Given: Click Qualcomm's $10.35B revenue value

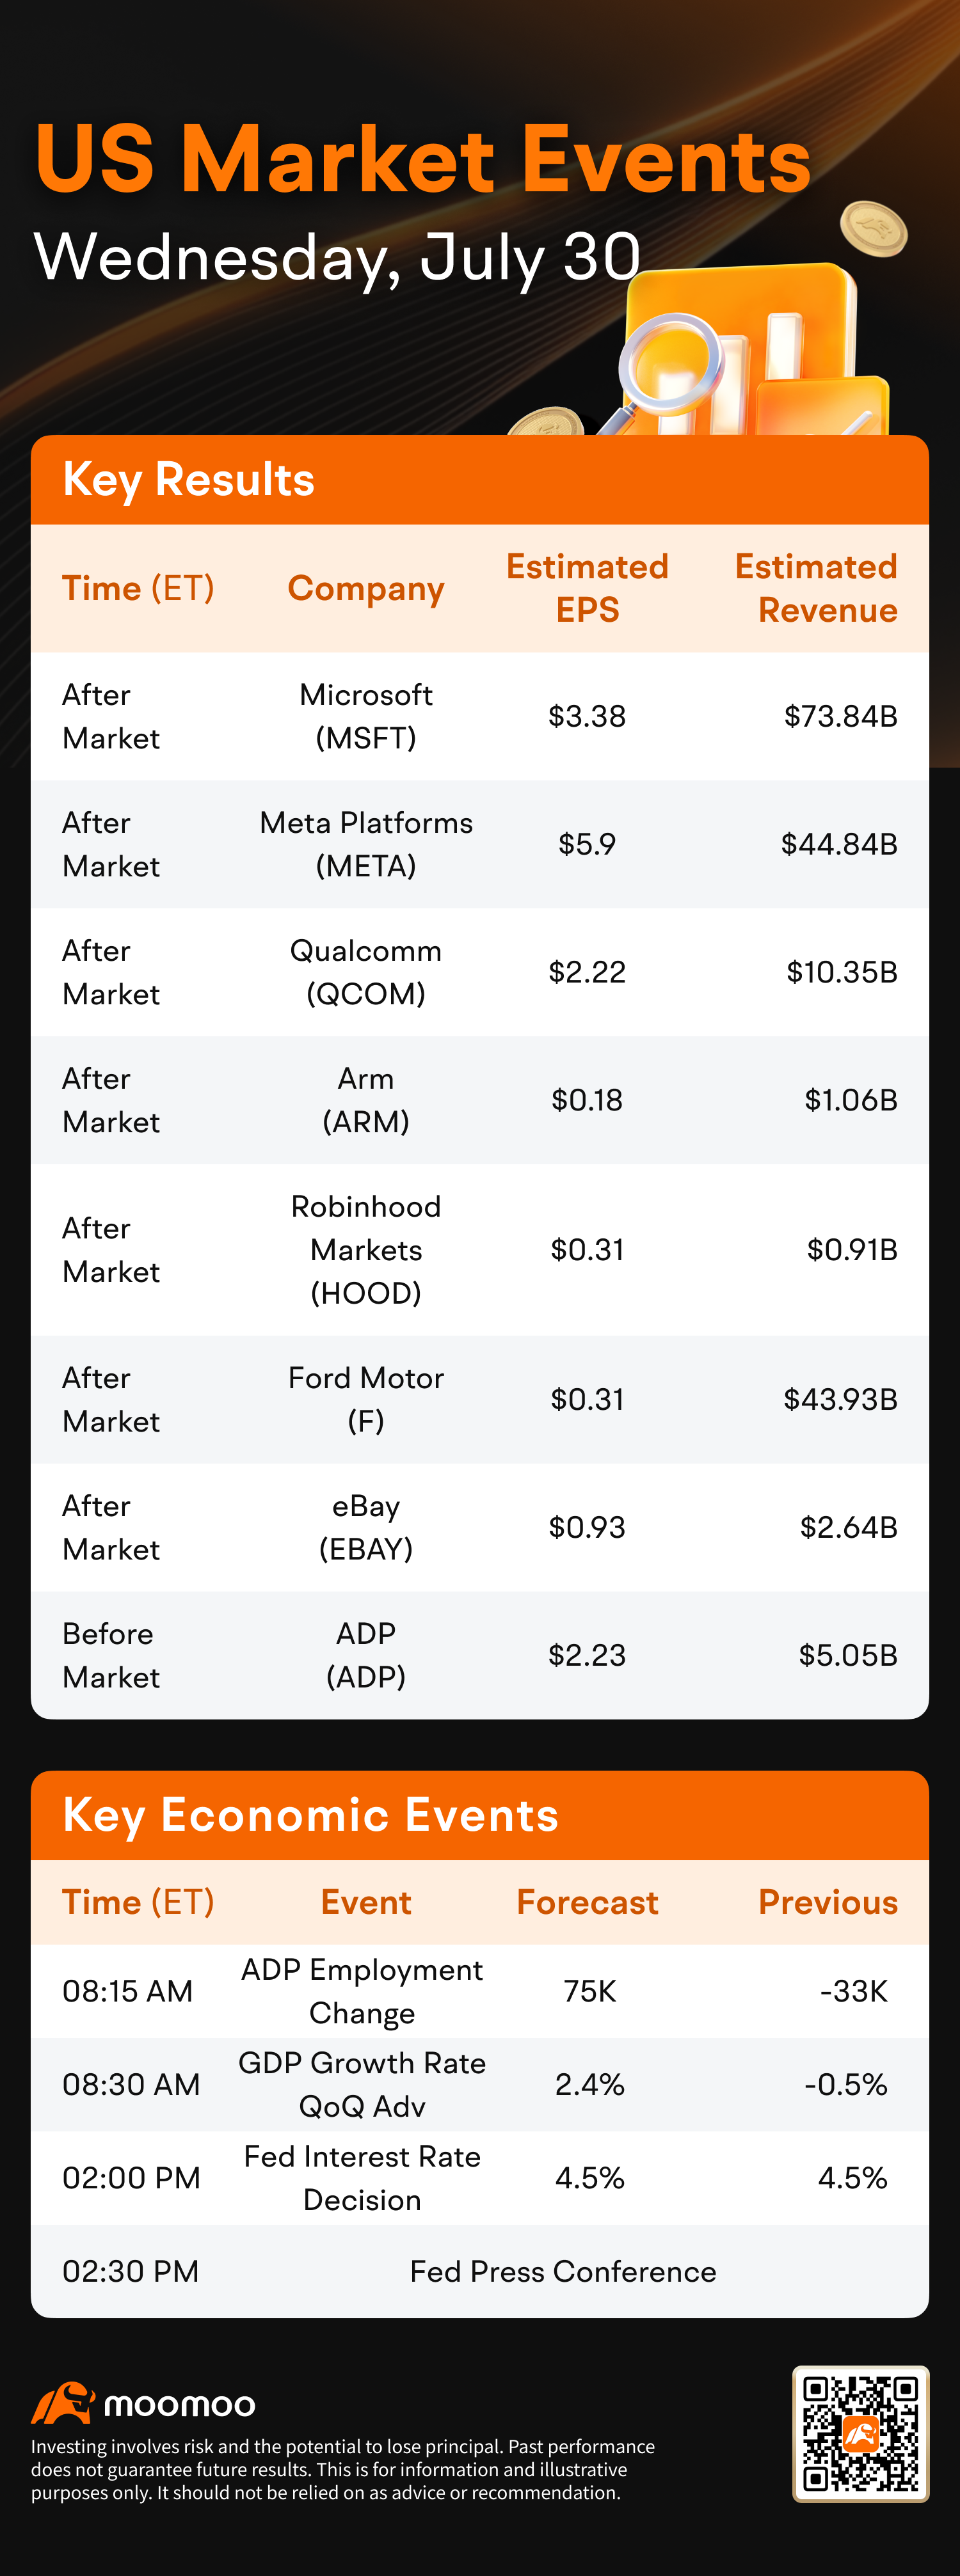Looking at the screenshot, I should [x=842, y=972].
